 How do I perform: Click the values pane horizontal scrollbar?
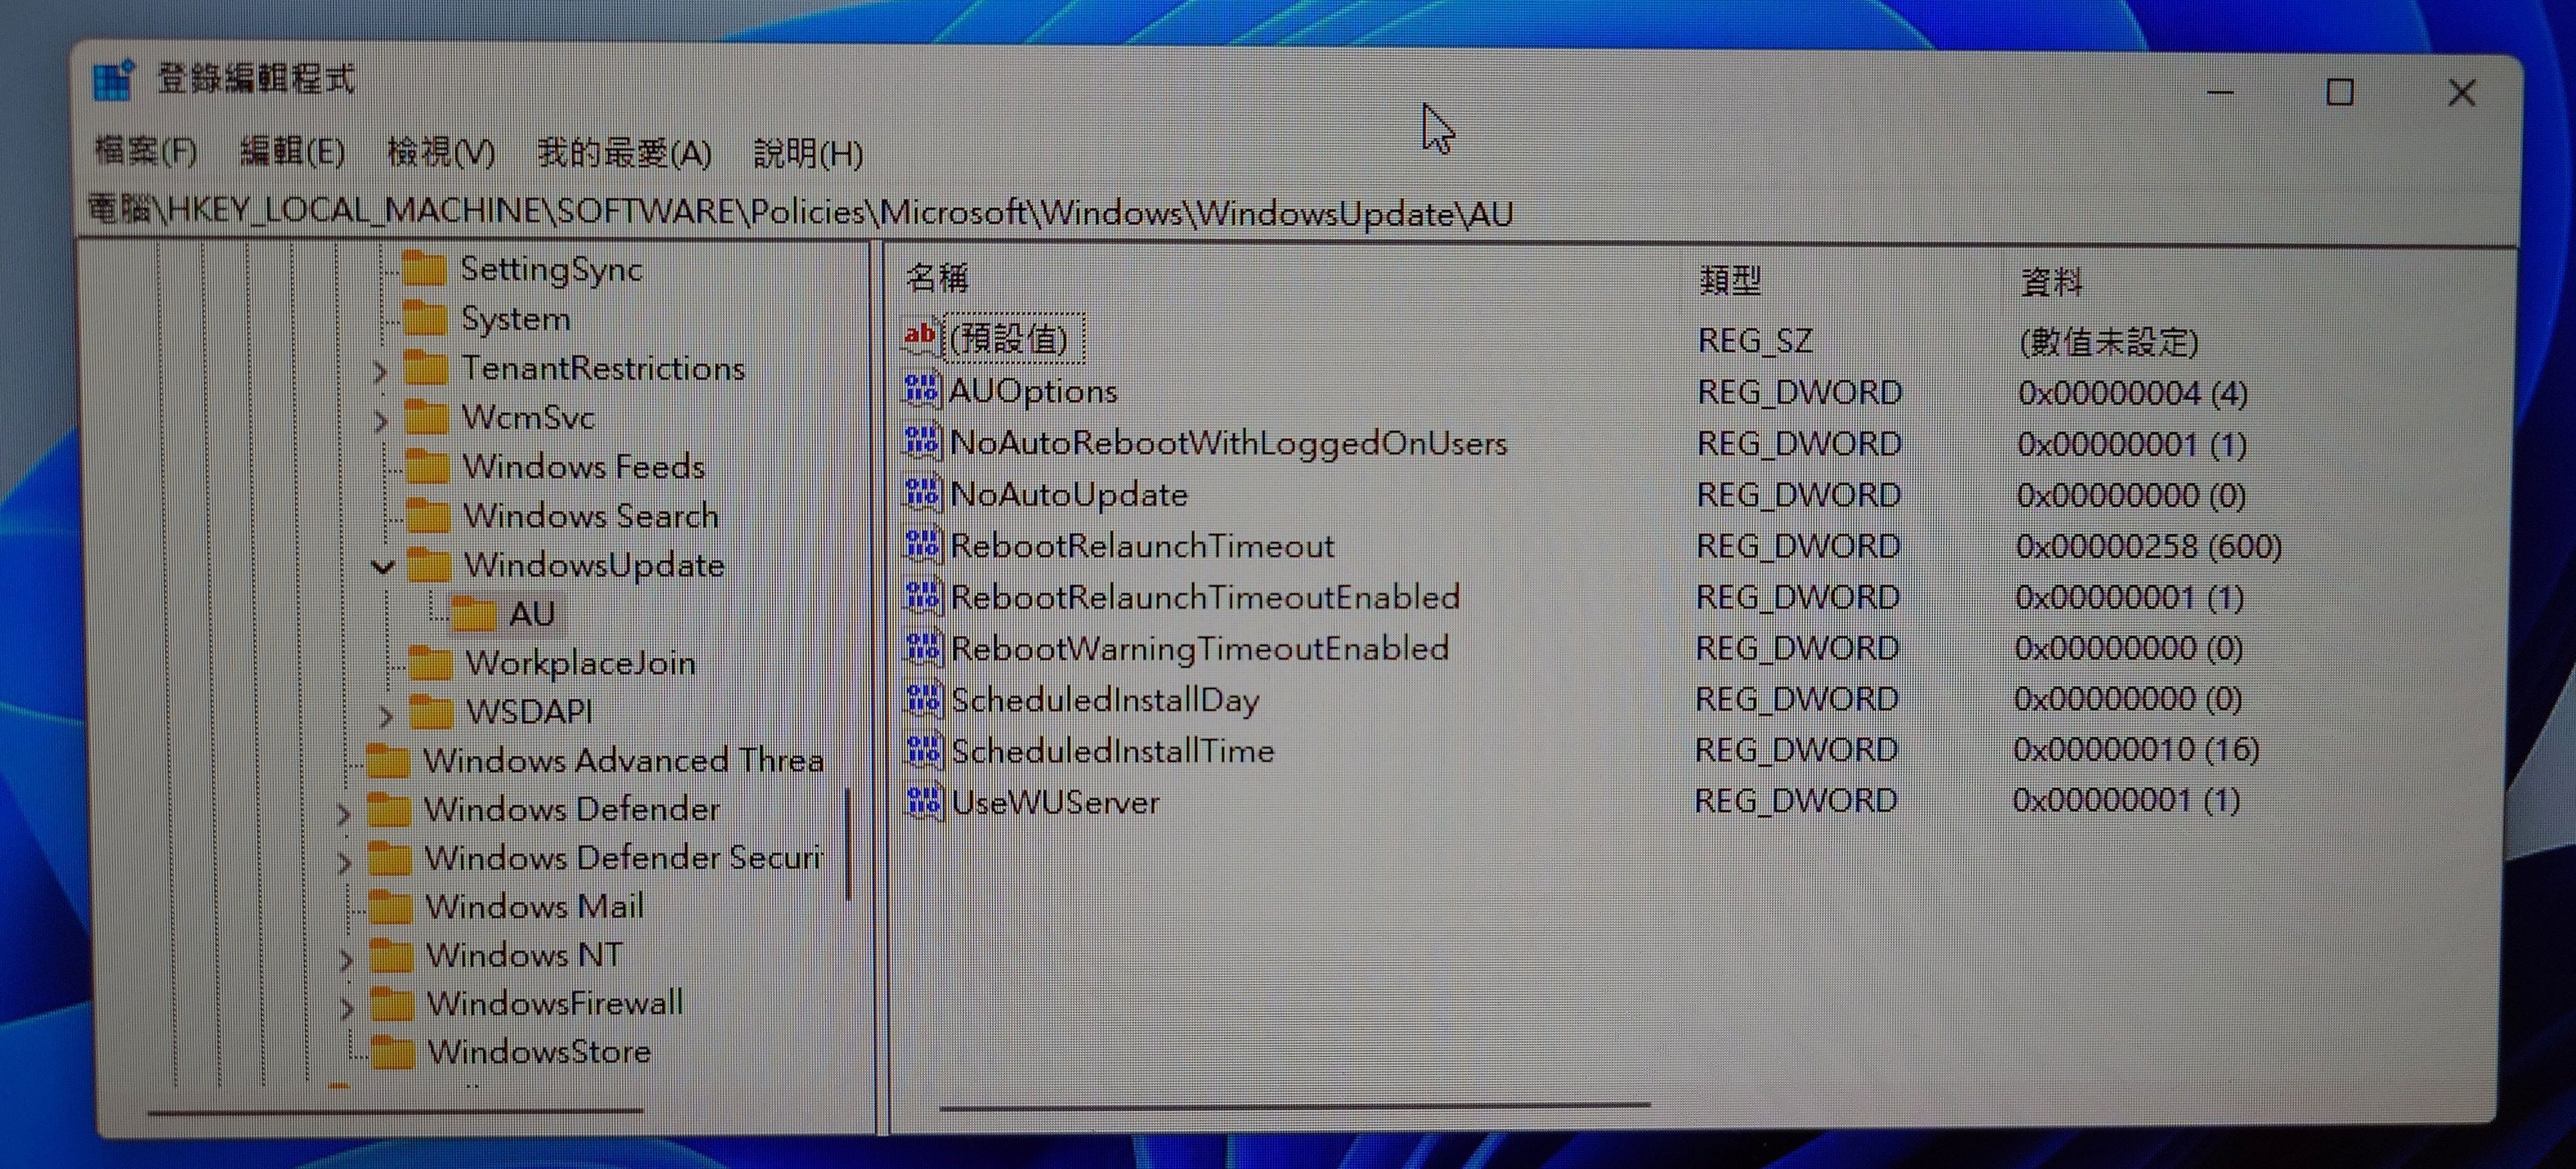pos(1294,1106)
